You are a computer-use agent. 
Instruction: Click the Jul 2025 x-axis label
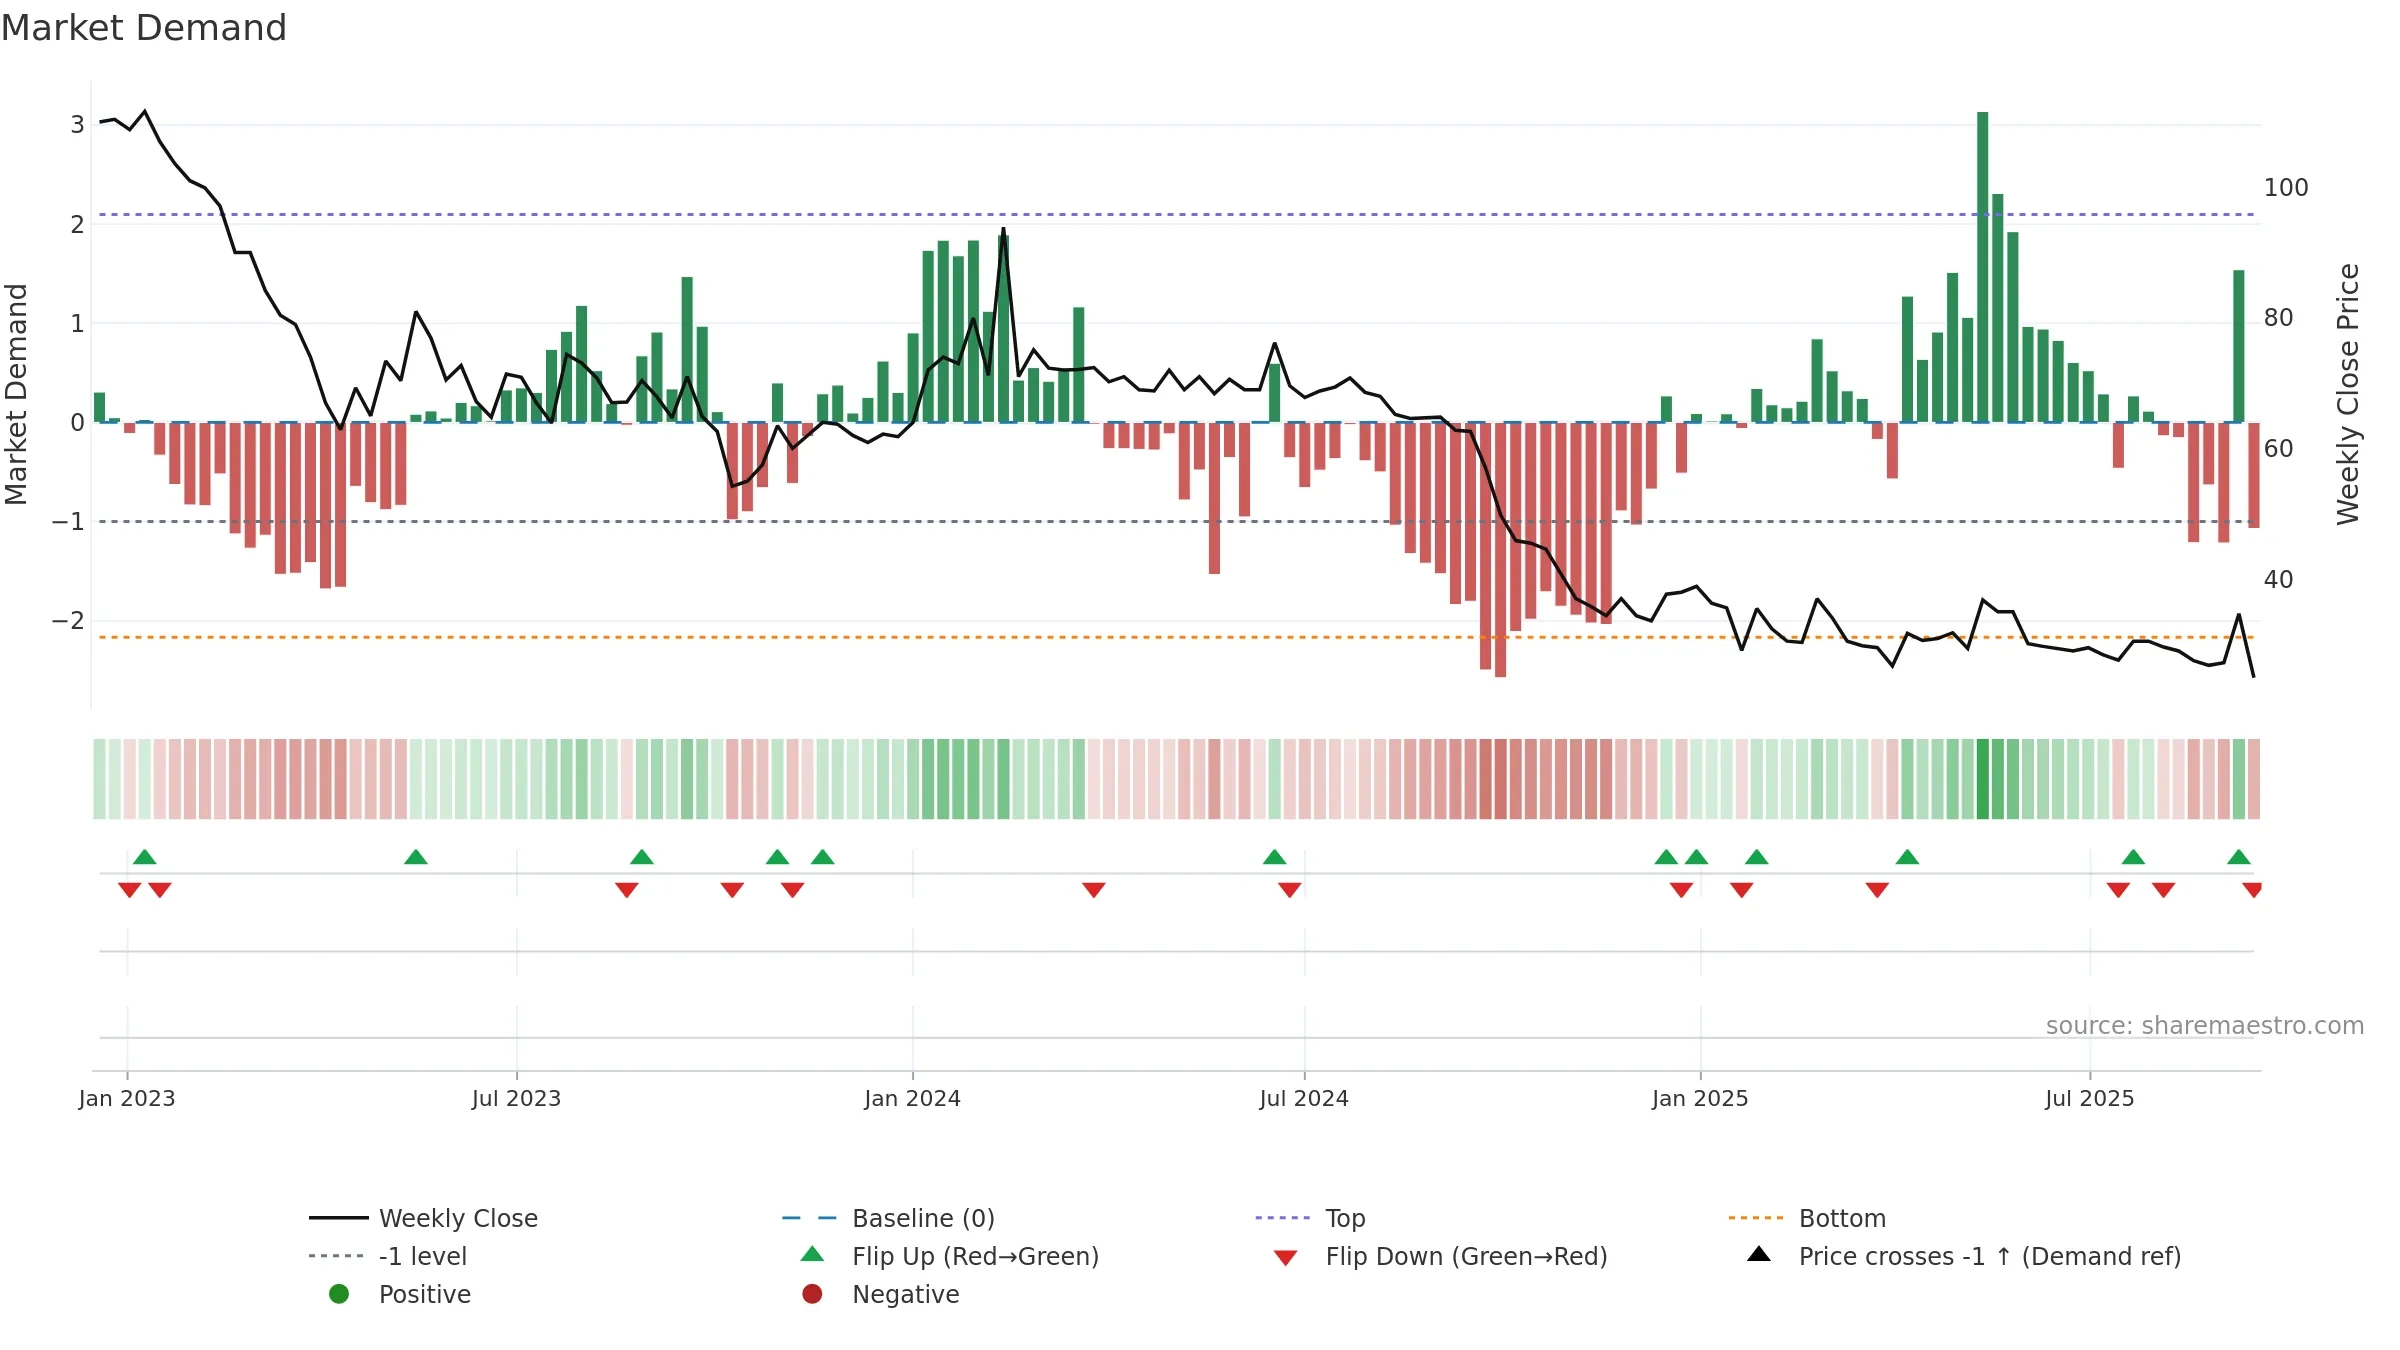pos(2089,1099)
